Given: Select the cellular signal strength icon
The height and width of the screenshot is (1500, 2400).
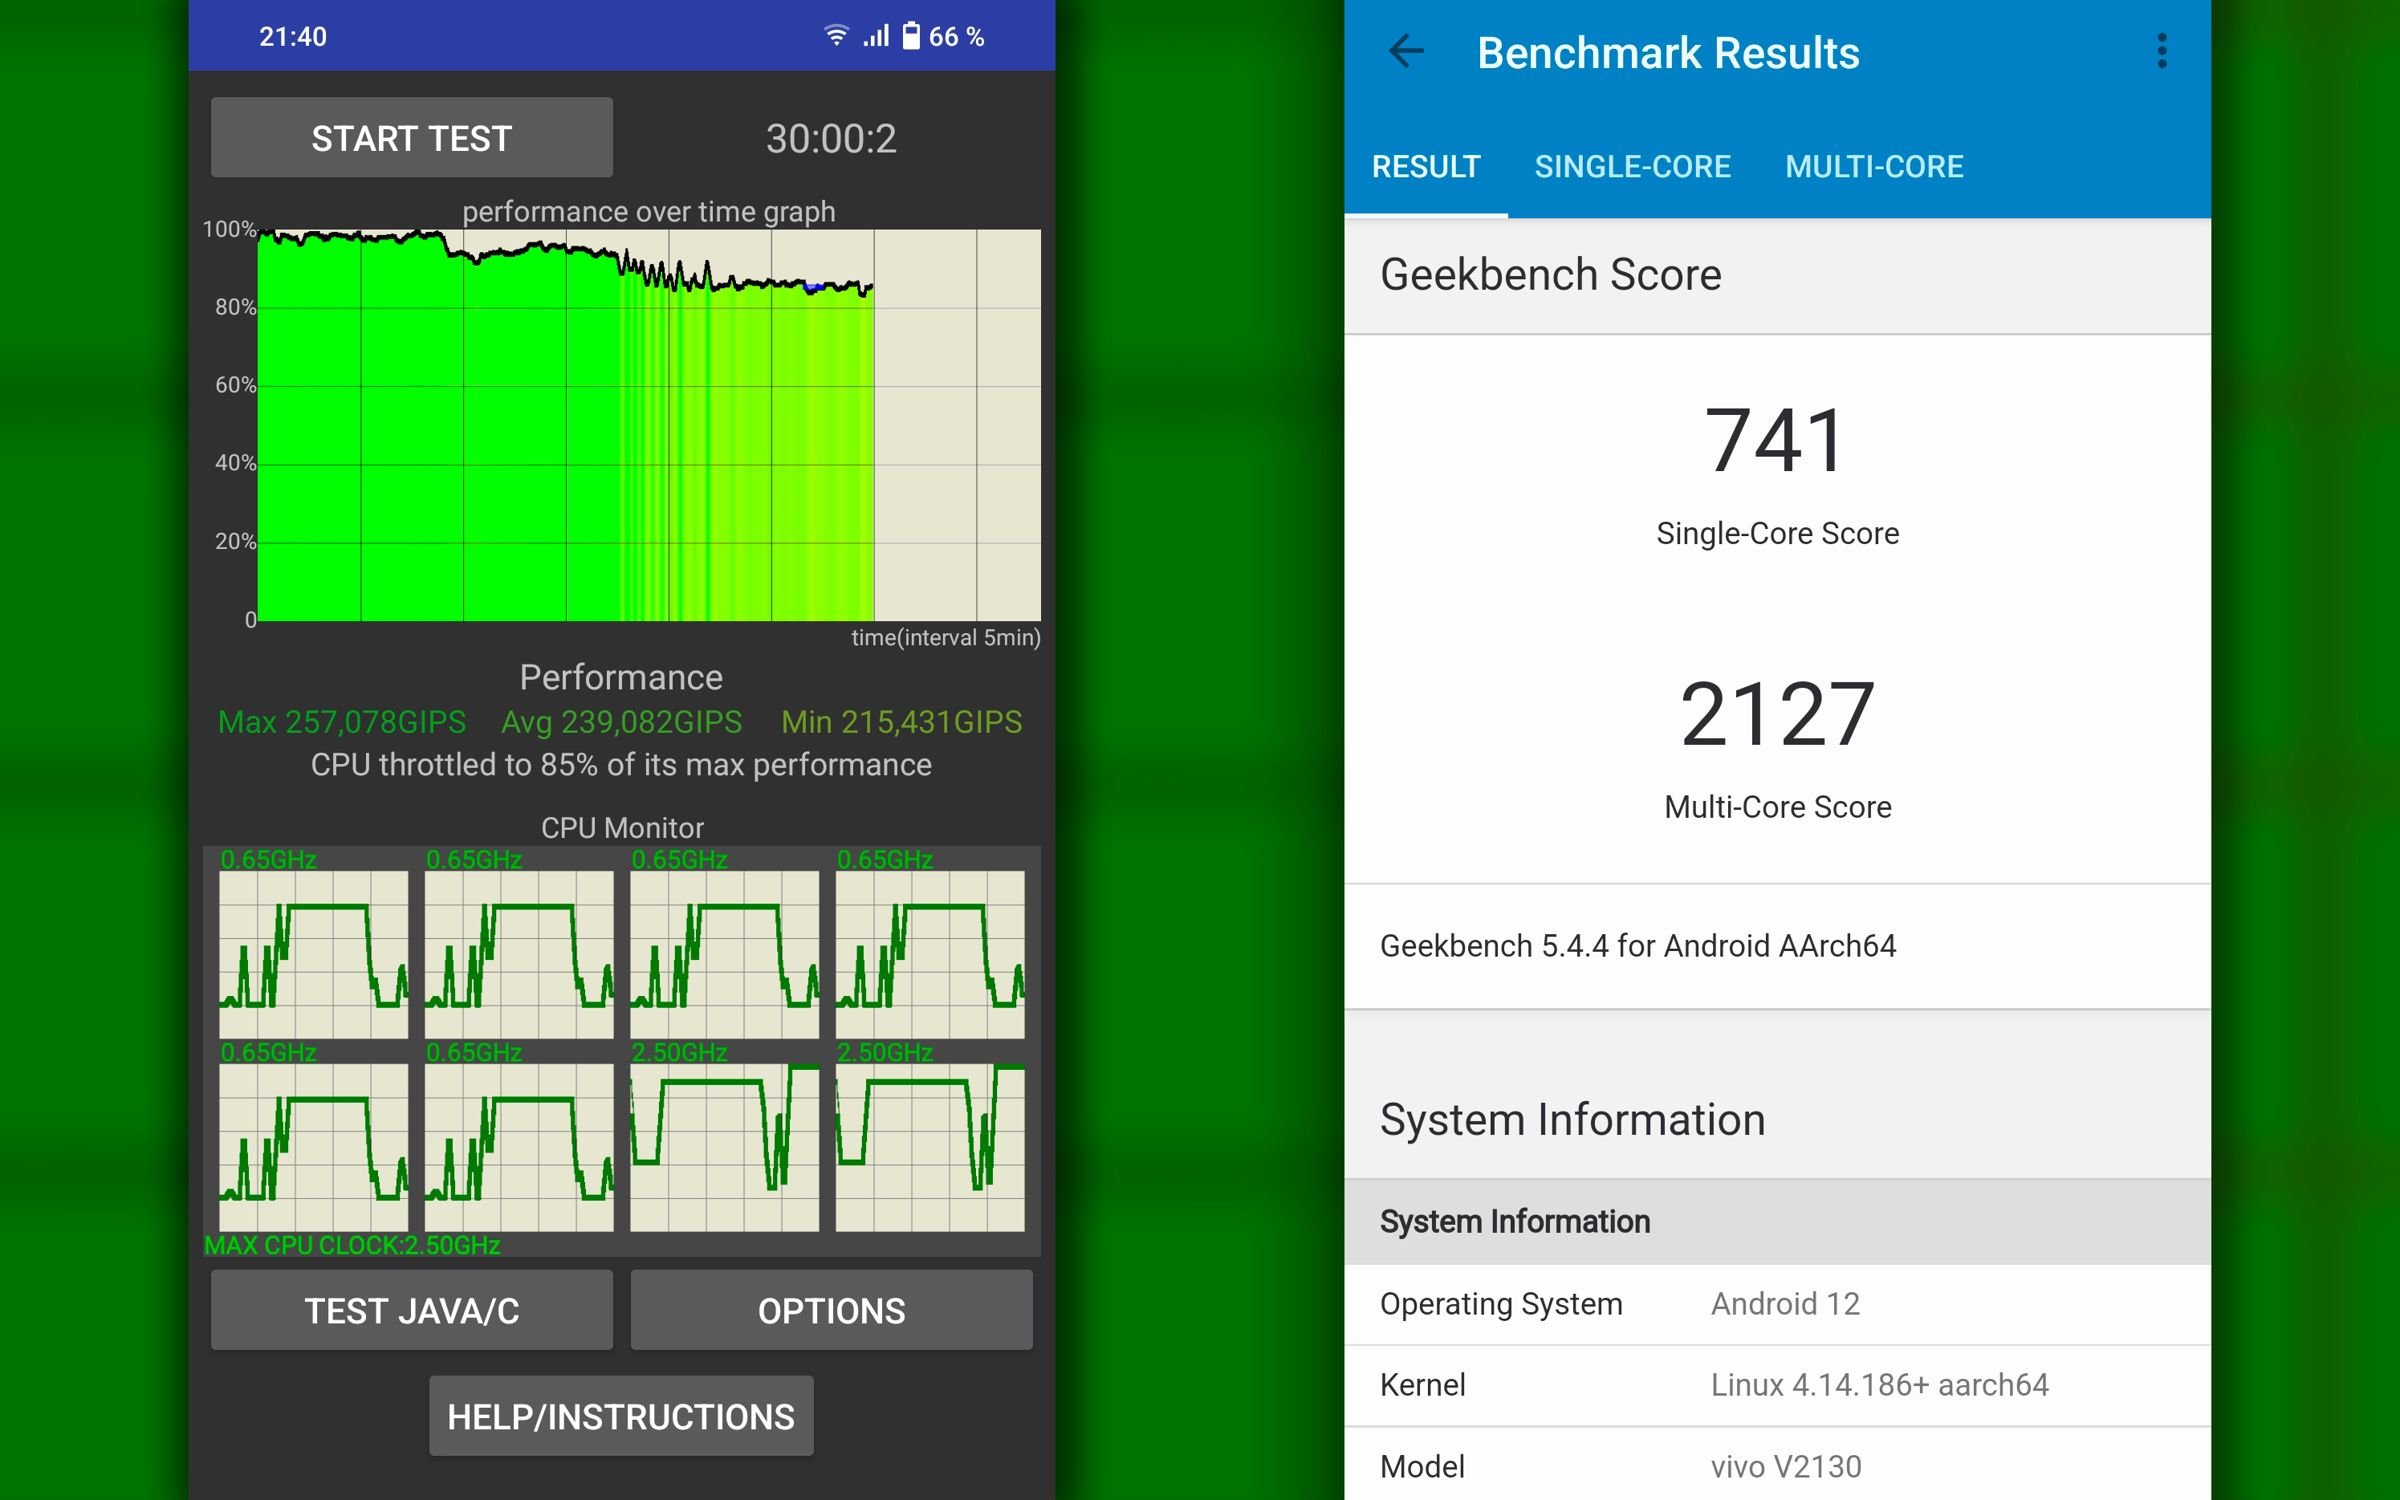Looking at the screenshot, I should (x=875, y=36).
